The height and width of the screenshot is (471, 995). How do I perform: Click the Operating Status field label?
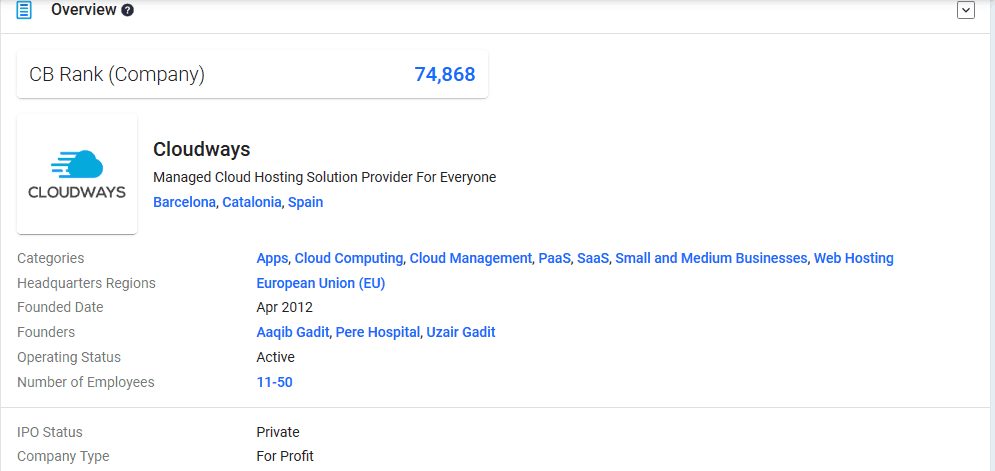69,357
